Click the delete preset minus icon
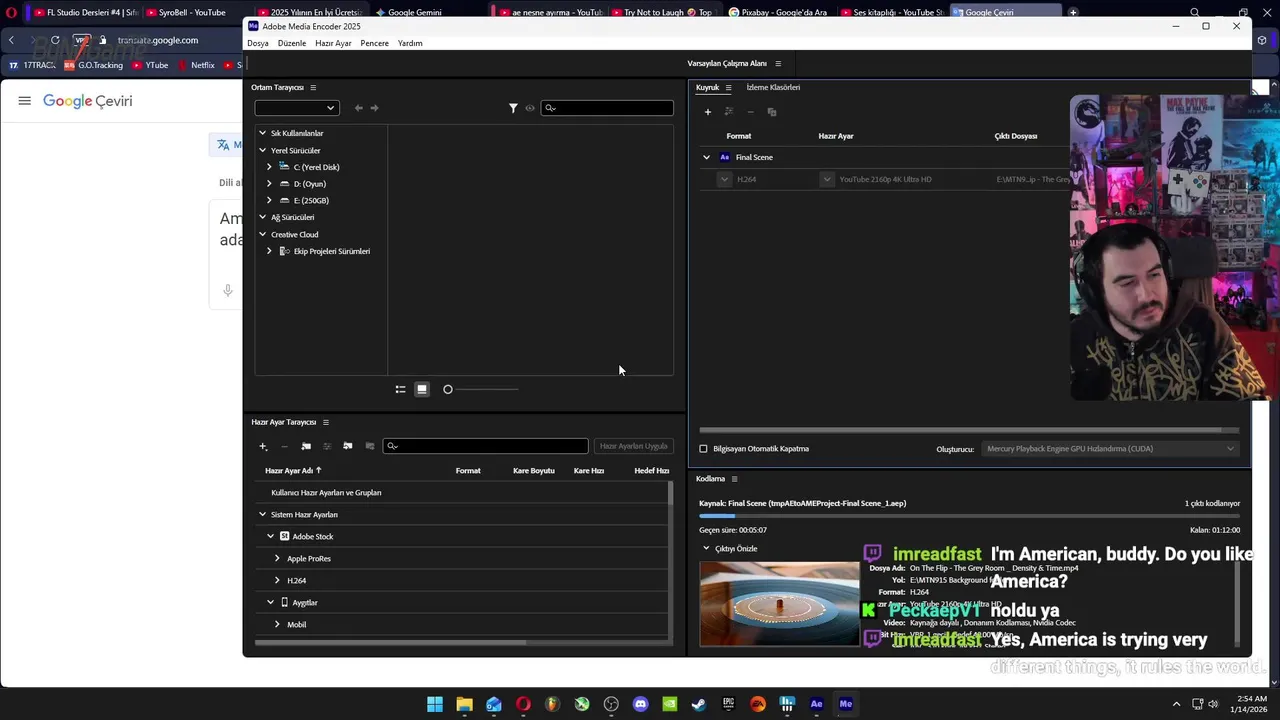The height and width of the screenshot is (720, 1280). pyautogui.click(x=284, y=446)
